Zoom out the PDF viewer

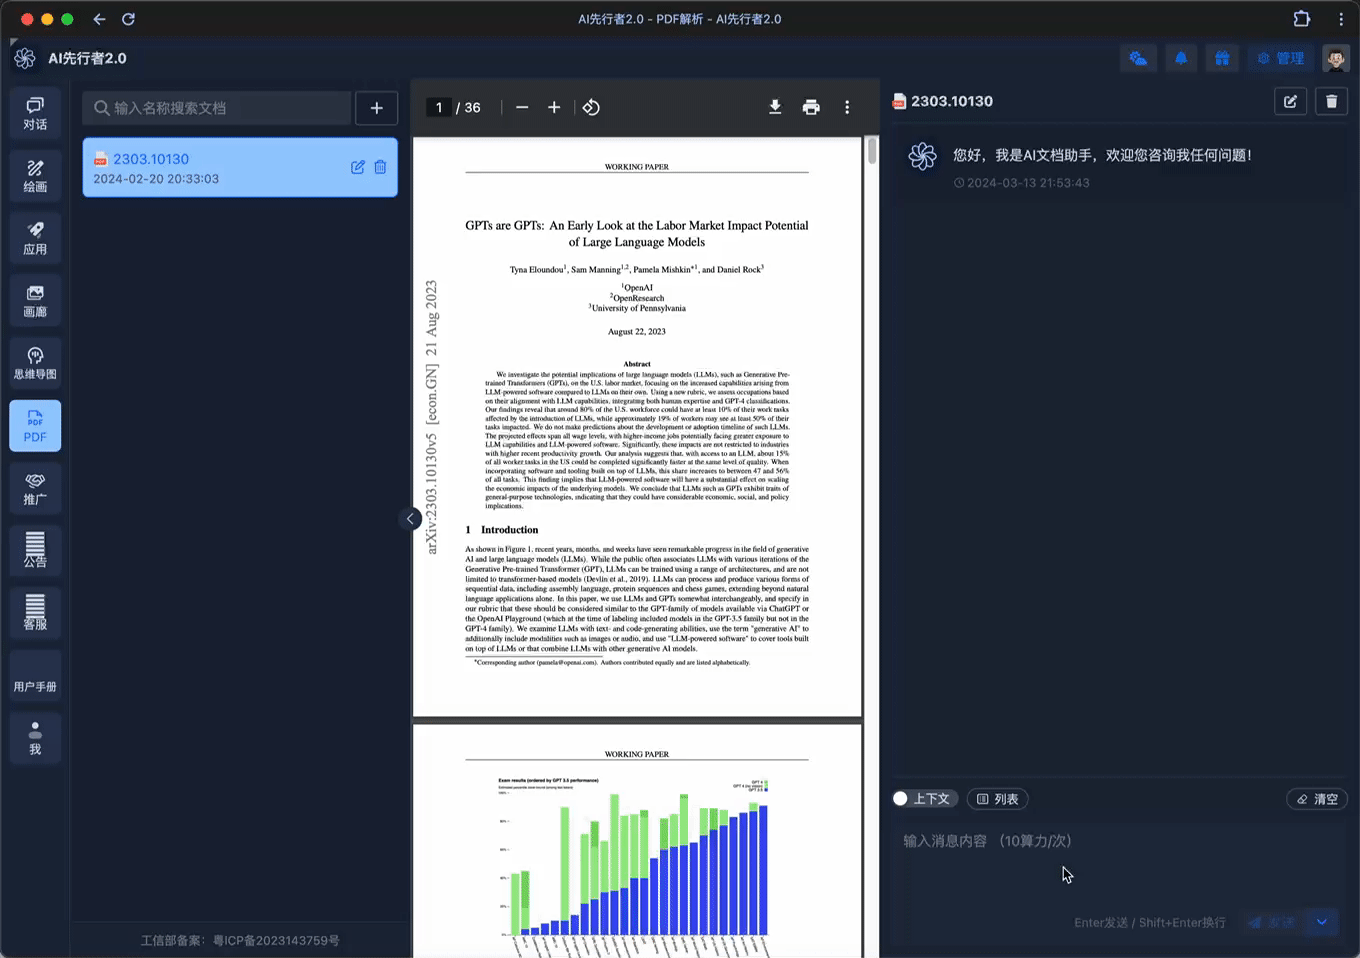tap(522, 107)
